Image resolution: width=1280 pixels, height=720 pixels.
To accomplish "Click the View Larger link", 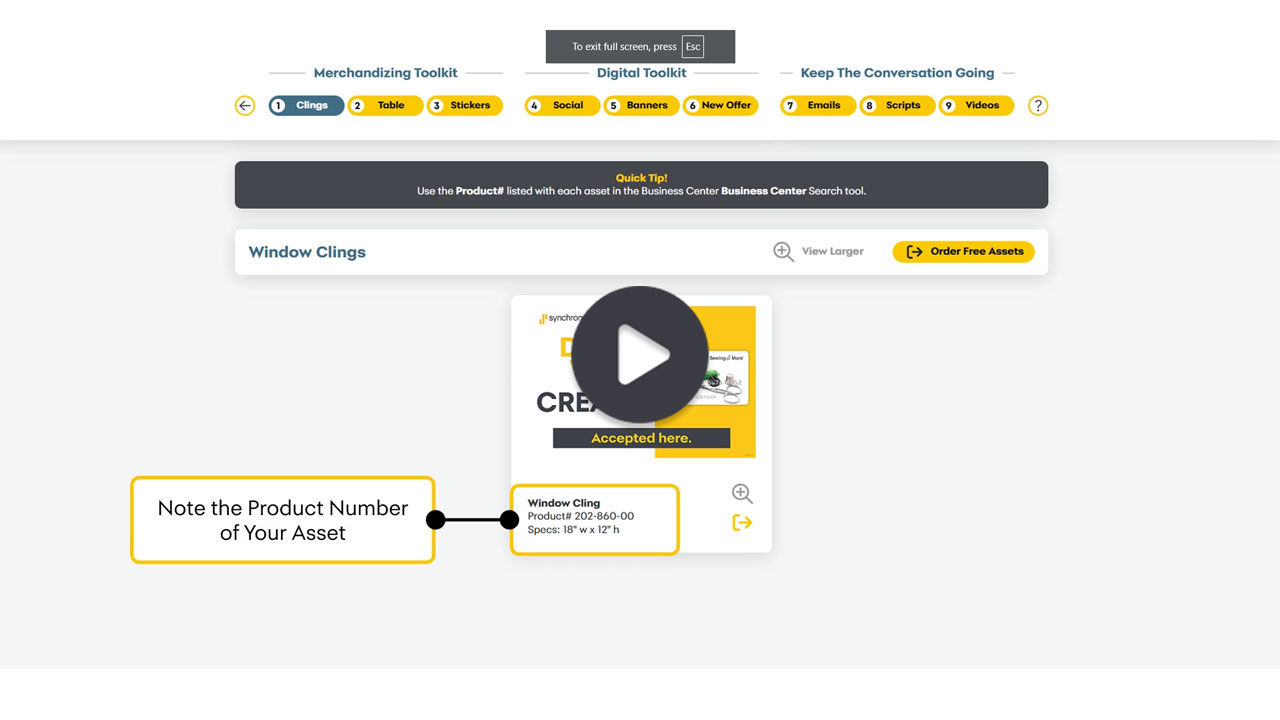I will pyautogui.click(x=832, y=252).
